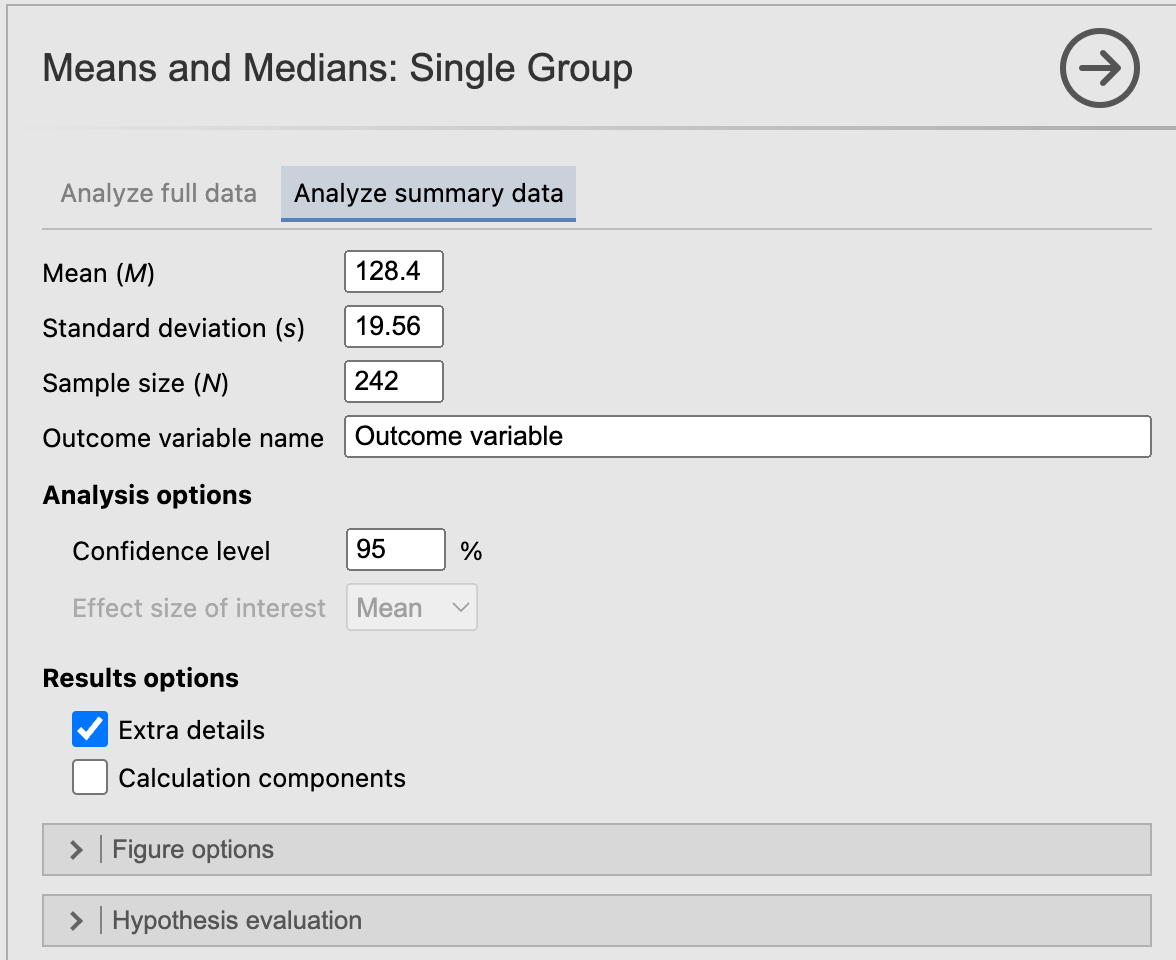This screenshot has height=960, width=1176.
Task: Uncheck the Extra details checkbox
Action: click(90, 730)
